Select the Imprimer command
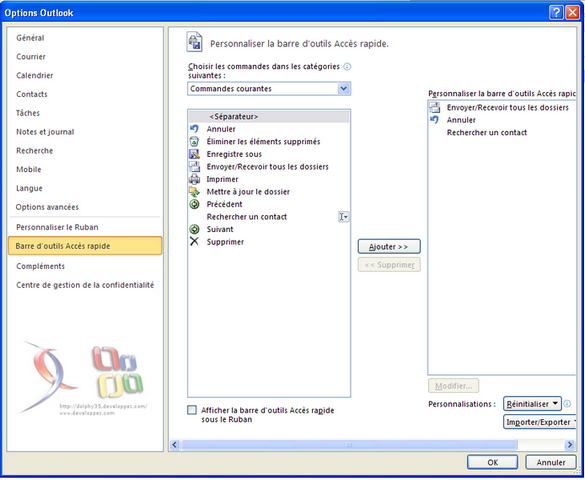The image size is (585, 480). tap(269, 179)
